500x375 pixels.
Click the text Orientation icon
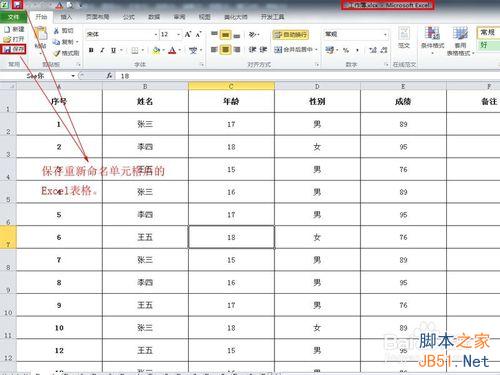pyautogui.click(x=253, y=34)
